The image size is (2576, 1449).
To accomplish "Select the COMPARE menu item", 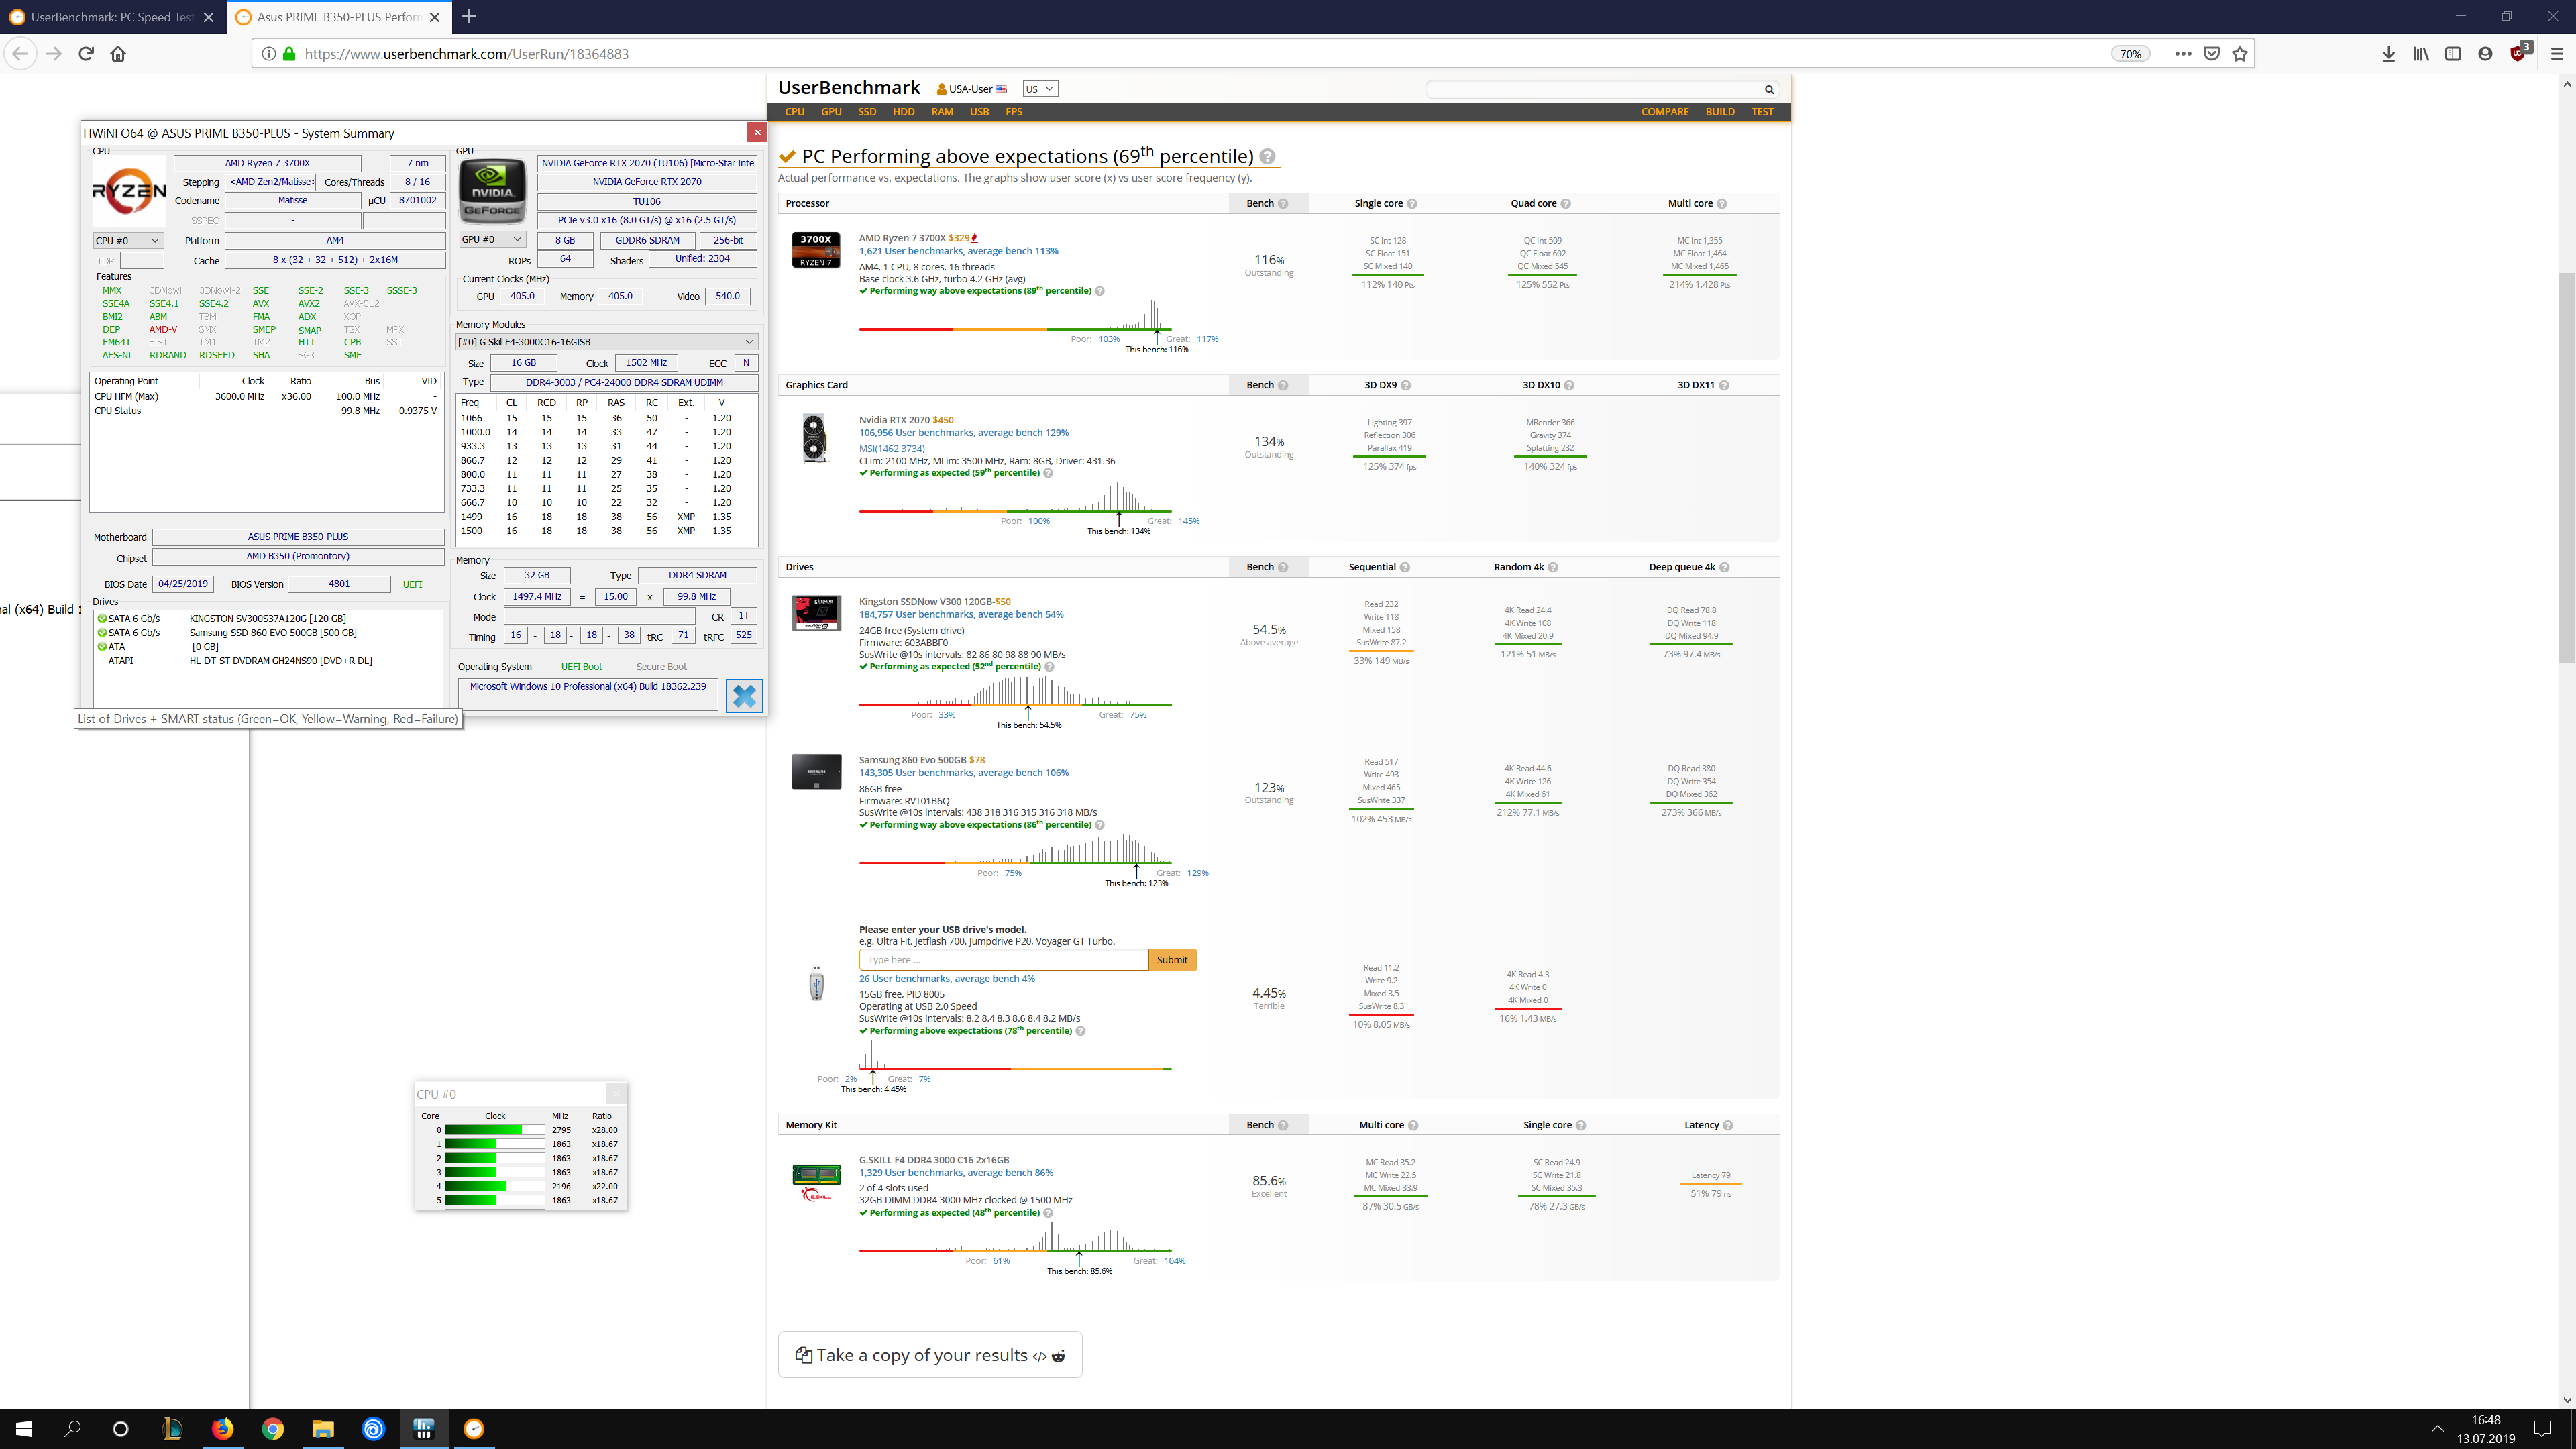I will pos(1664,112).
